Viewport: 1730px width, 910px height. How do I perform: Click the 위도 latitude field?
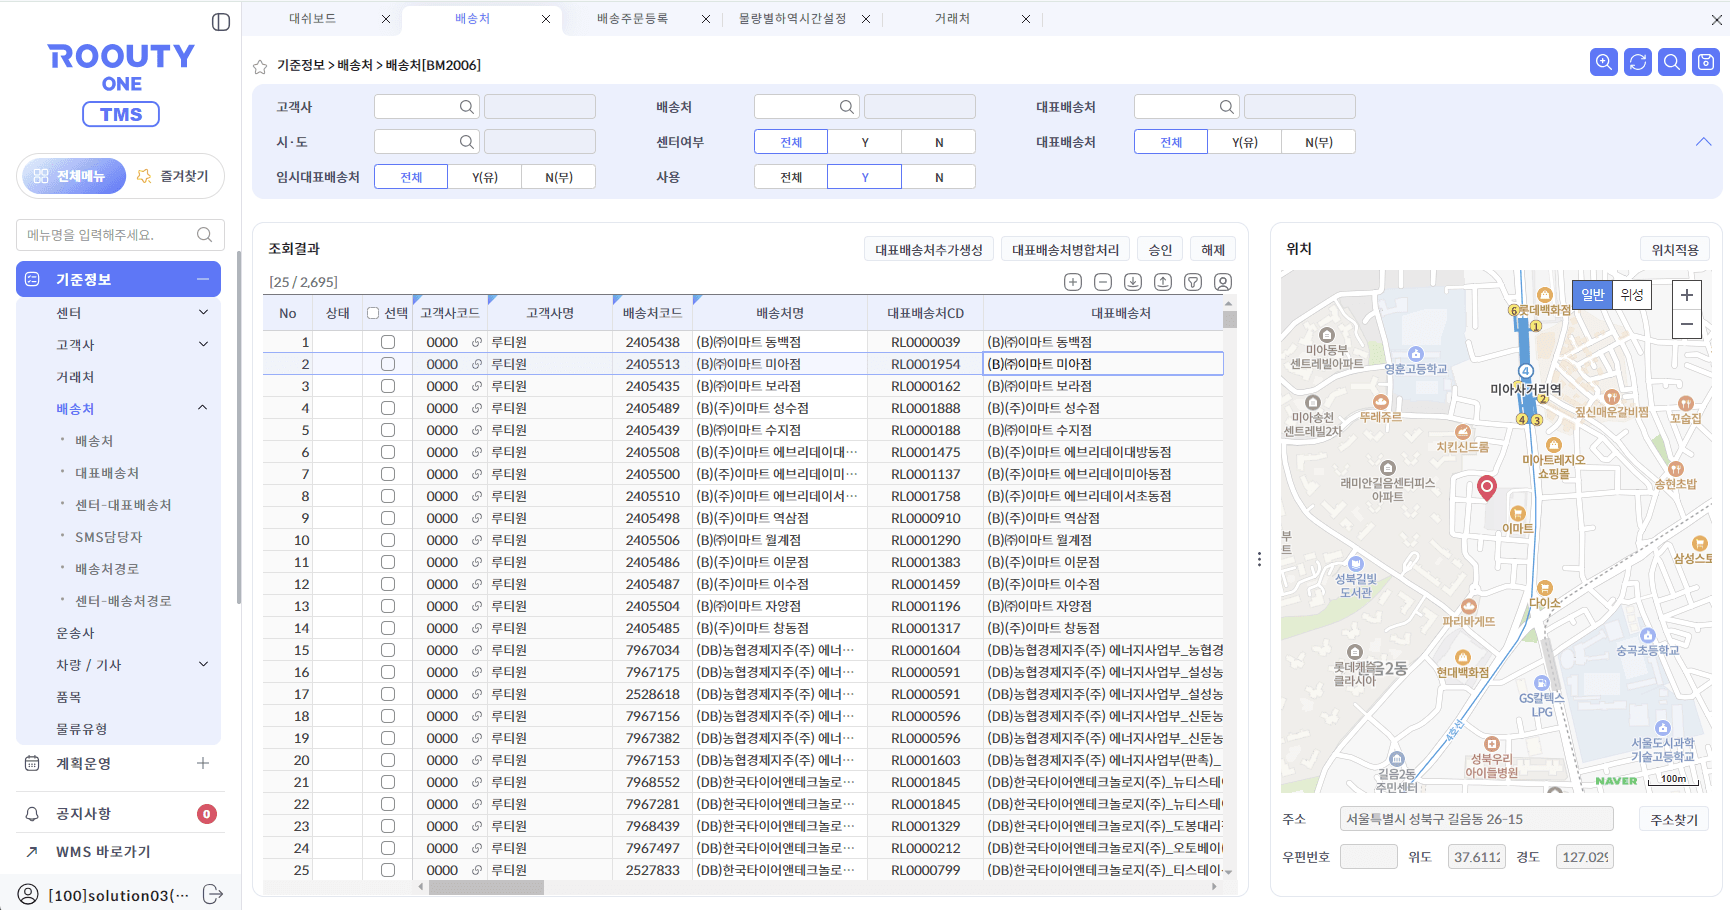pos(1477,857)
